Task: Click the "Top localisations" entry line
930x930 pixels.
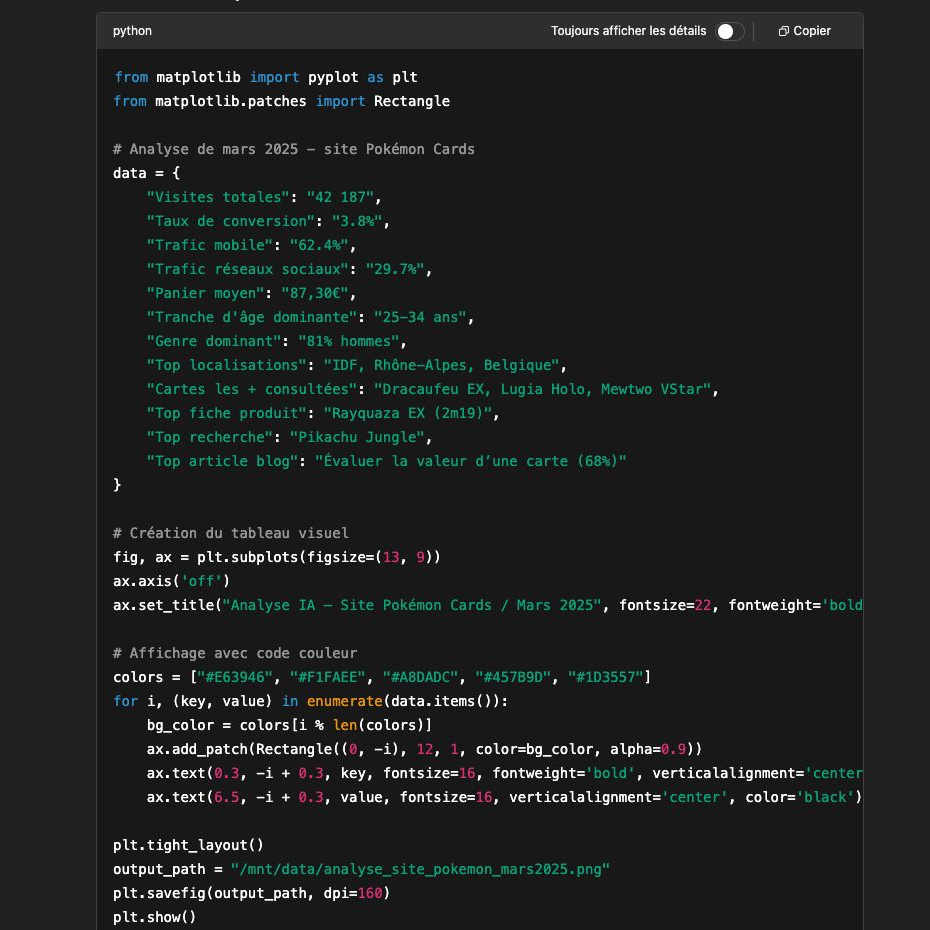Action: 356,365
